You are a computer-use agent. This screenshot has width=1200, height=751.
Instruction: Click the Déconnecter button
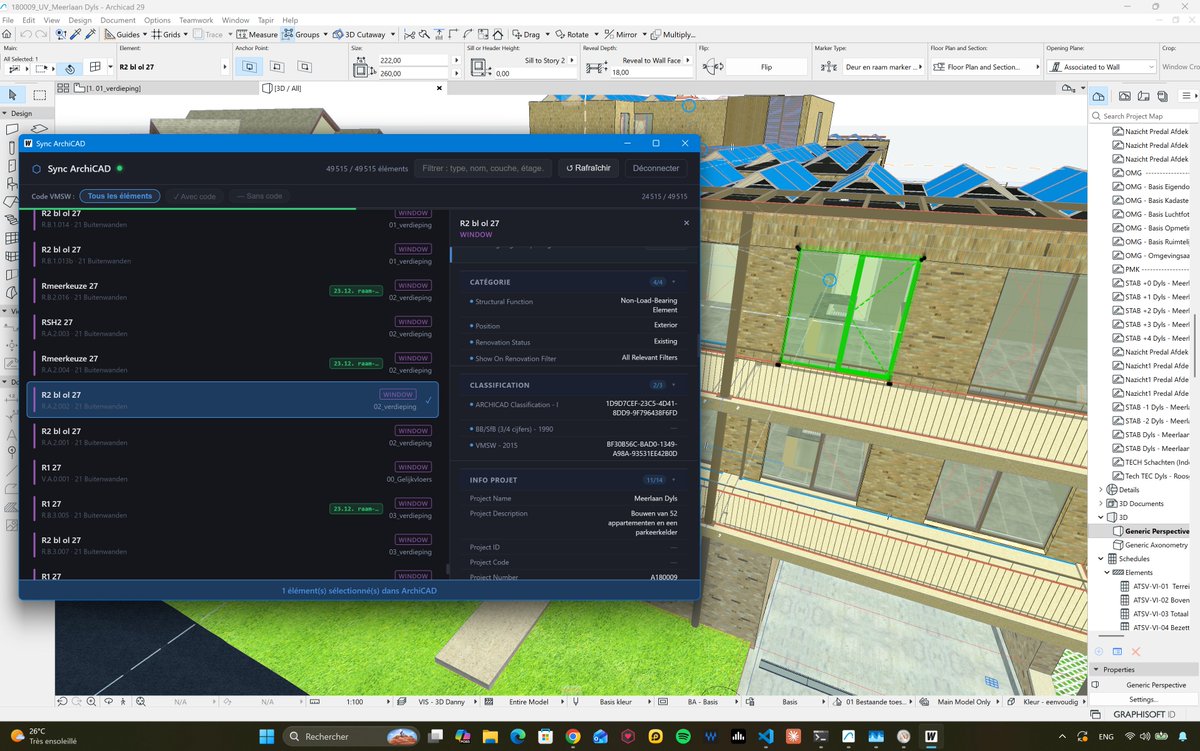(x=656, y=168)
